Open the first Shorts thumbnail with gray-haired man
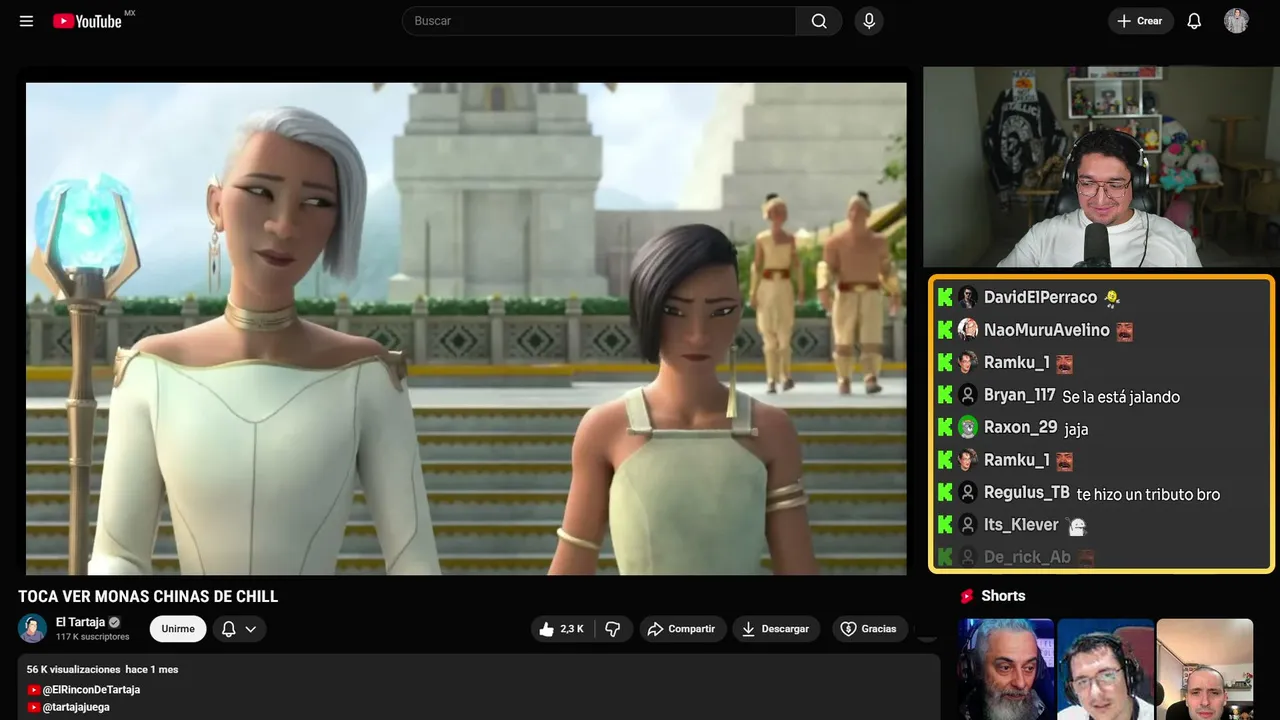The width and height of the screenshot is (1280, 720). [1006, 669]
